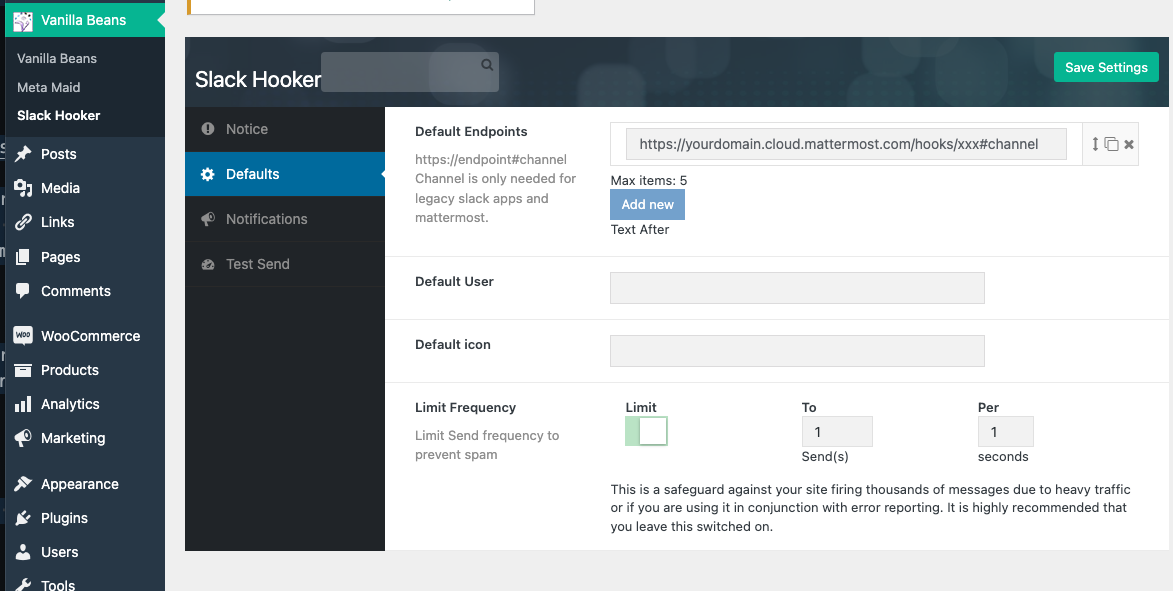Click the Posts pushpin icon
This screenshot has width=1173, height=591.
tap(23, 154)
